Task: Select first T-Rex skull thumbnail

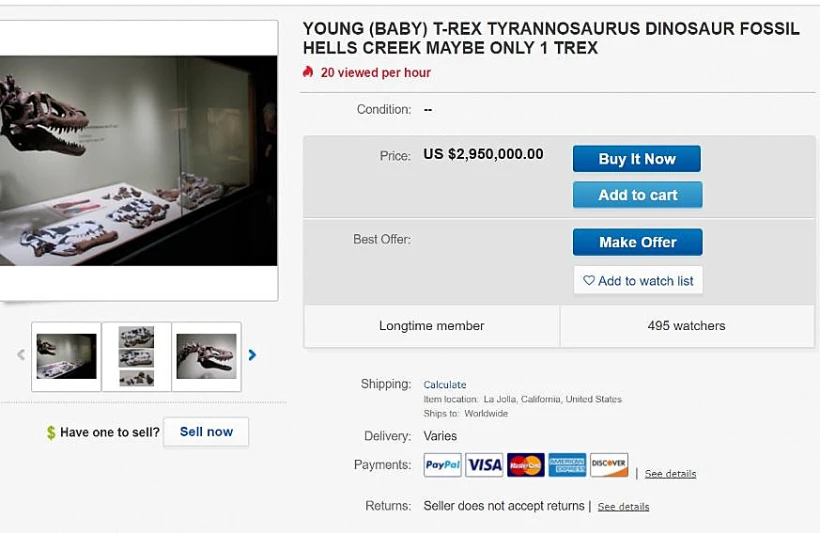Action: click(66, 356)
